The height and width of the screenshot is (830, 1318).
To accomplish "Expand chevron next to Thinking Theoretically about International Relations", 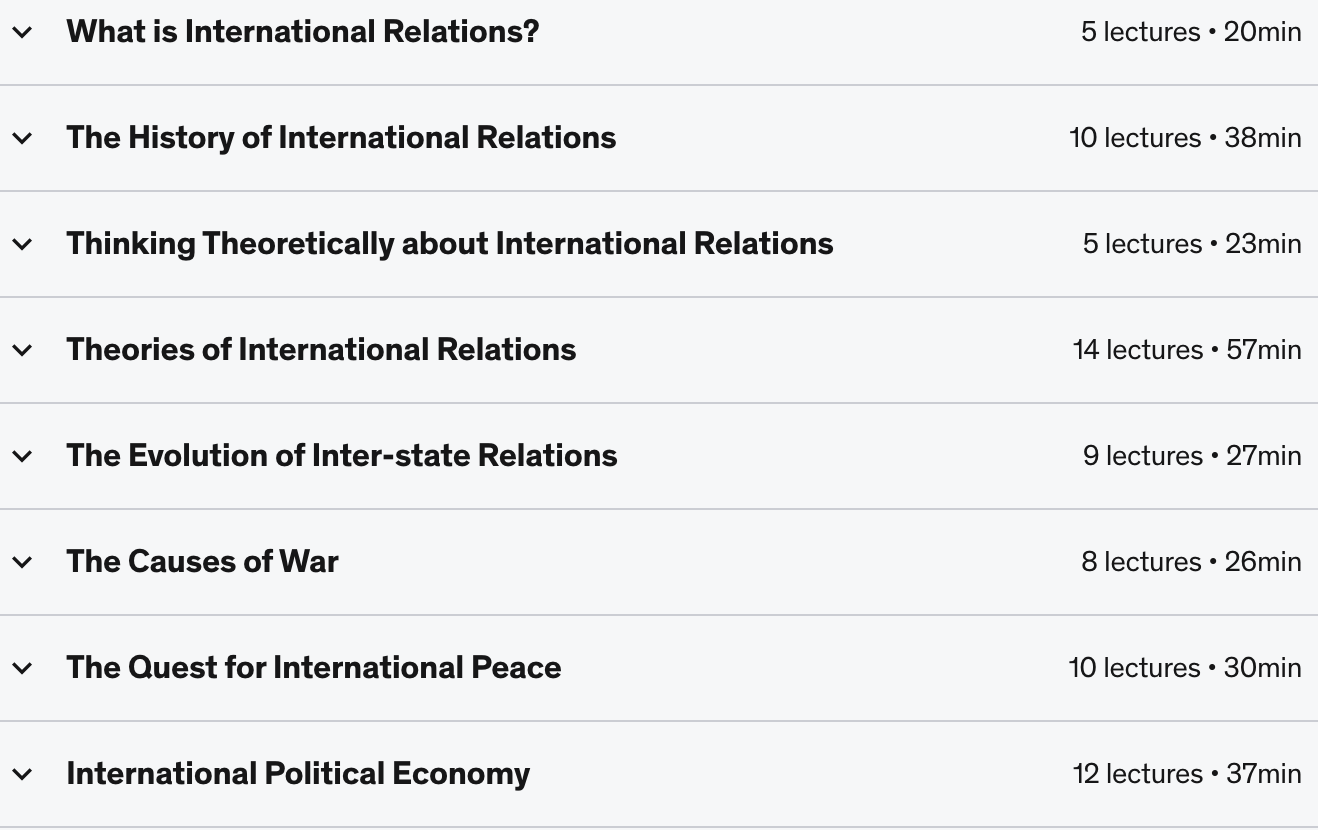I will pos(22,244).
